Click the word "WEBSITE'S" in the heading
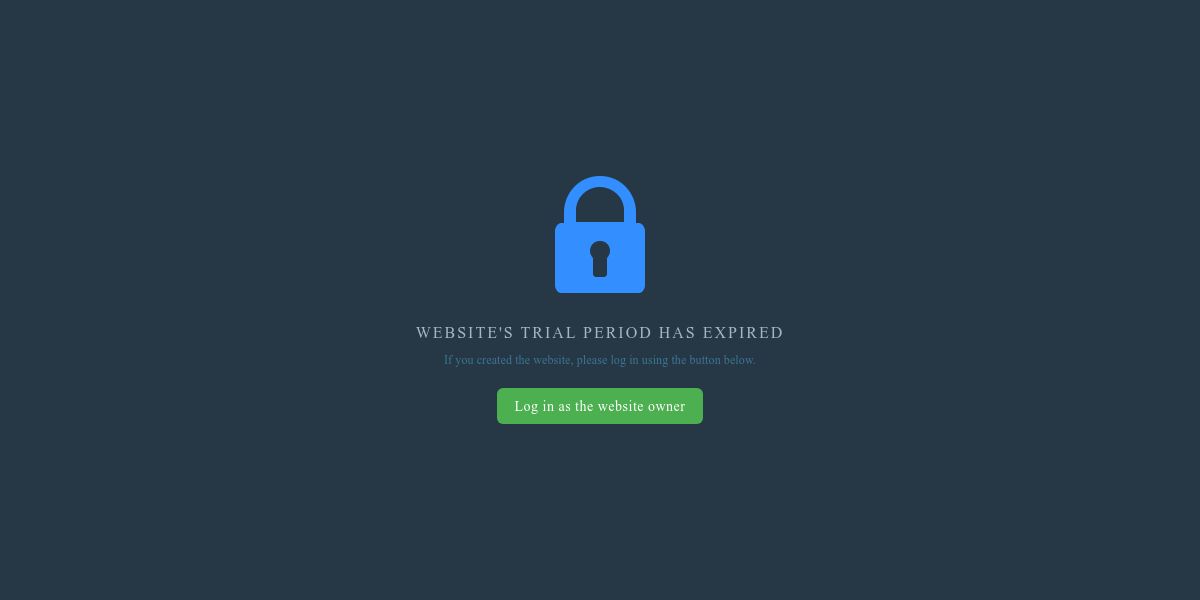The width and height of the screenshot is (1200, 600). tap(464, 332)
